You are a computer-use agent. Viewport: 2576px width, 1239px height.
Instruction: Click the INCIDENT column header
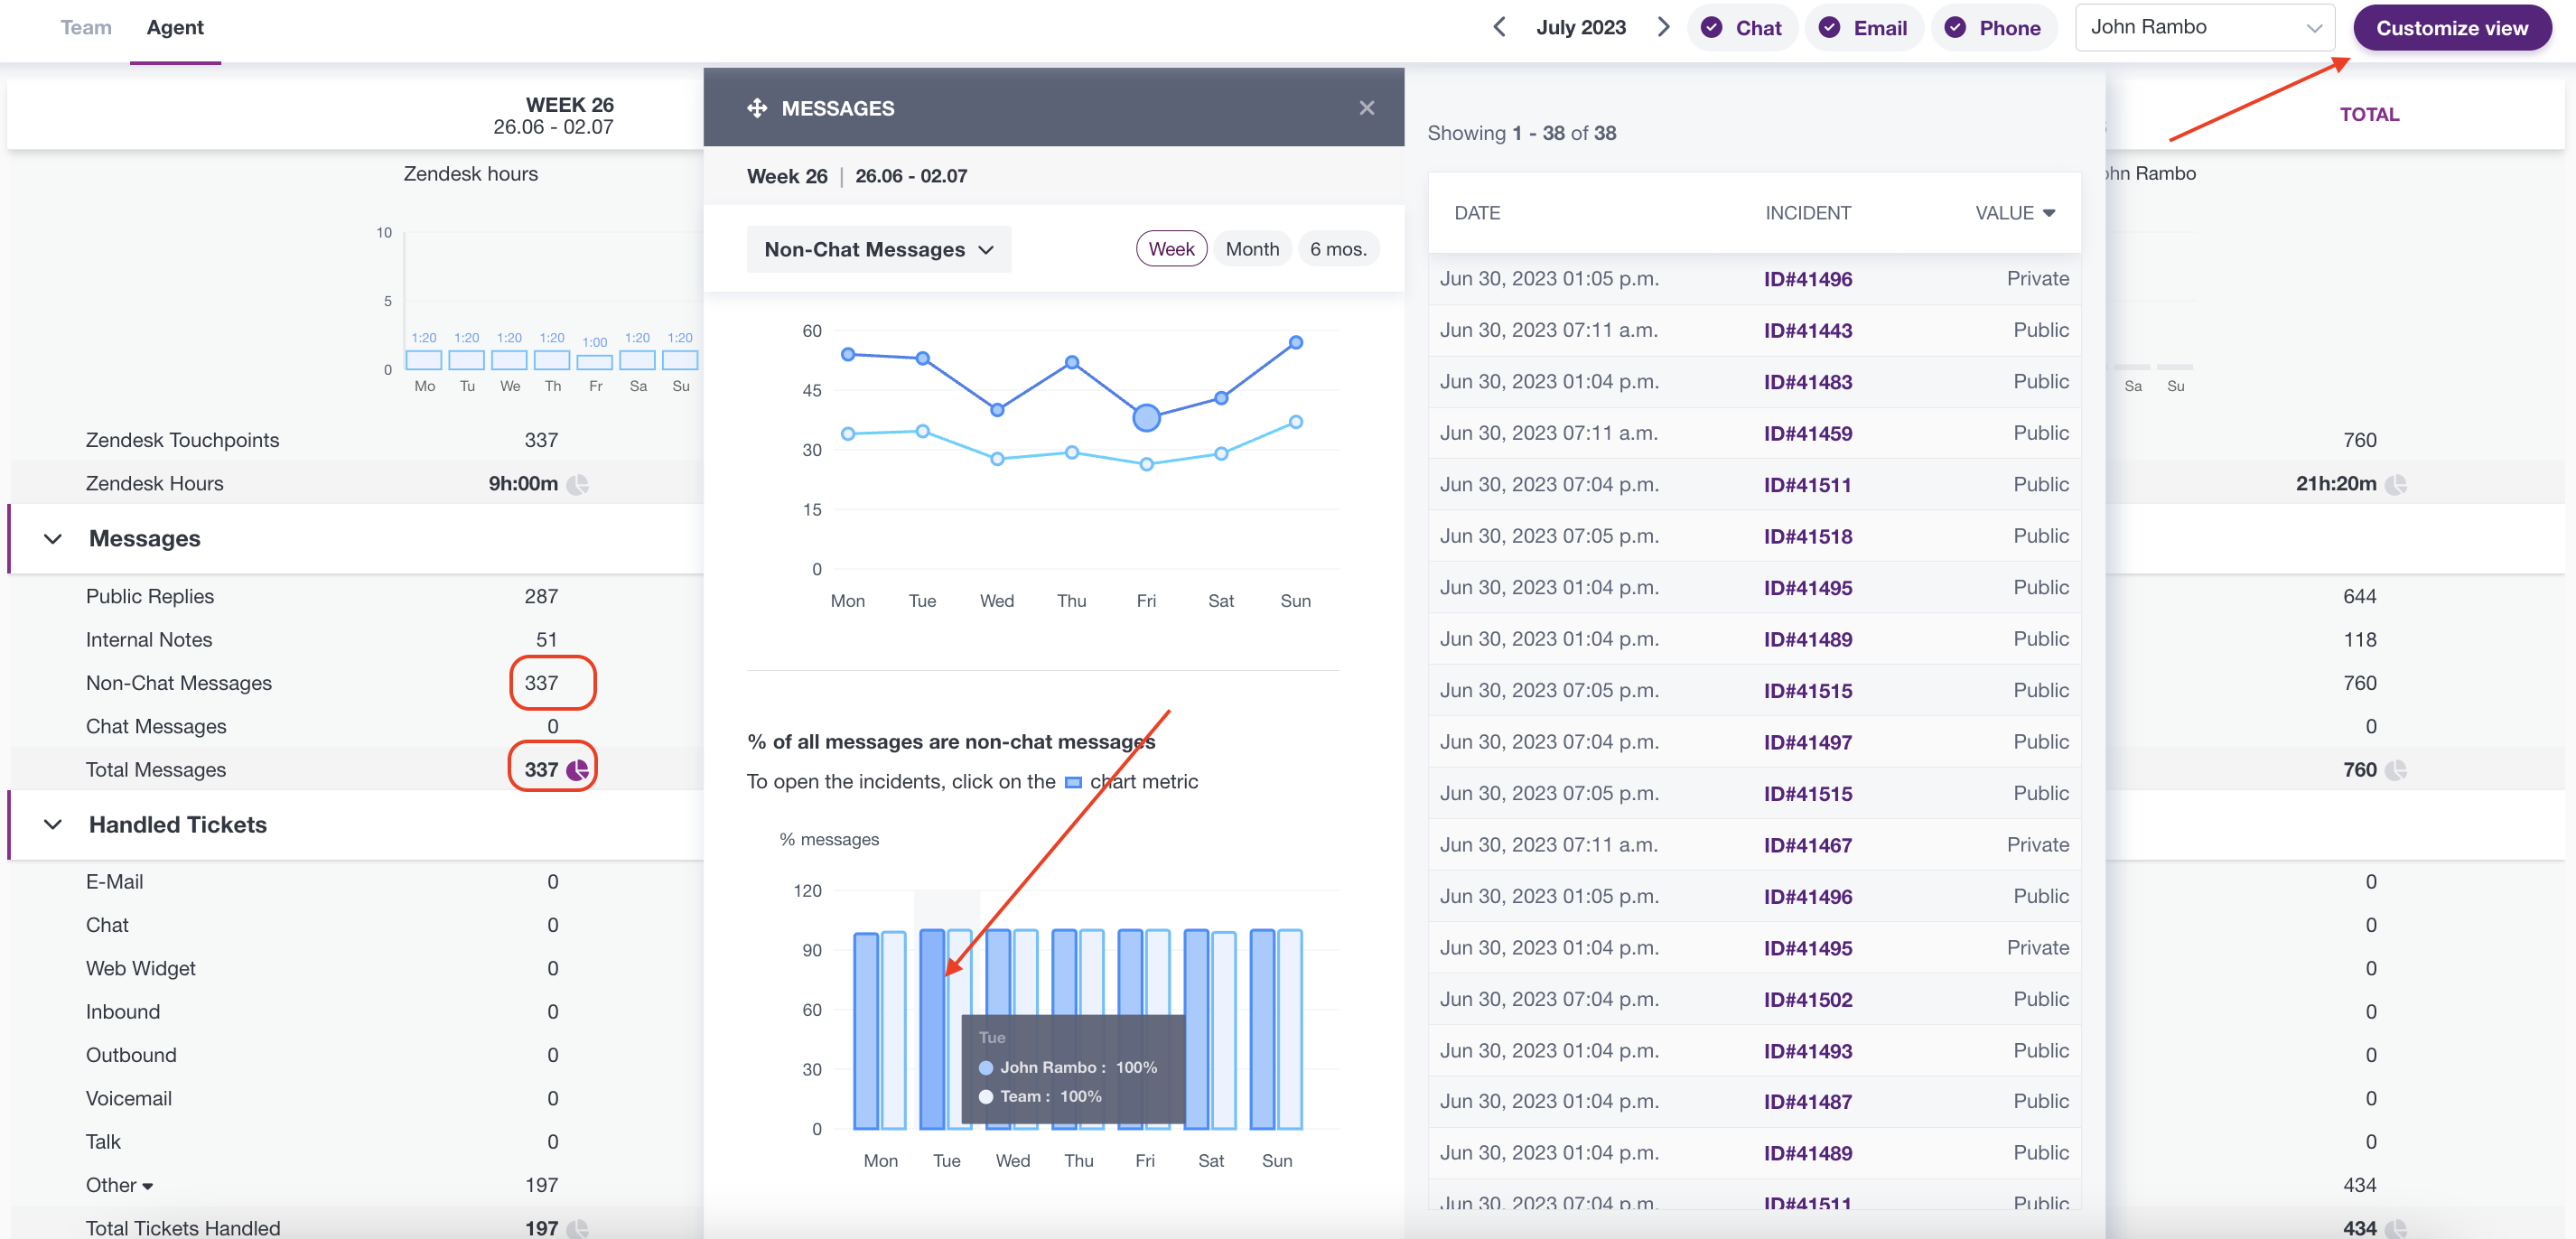click(1807, 213)
